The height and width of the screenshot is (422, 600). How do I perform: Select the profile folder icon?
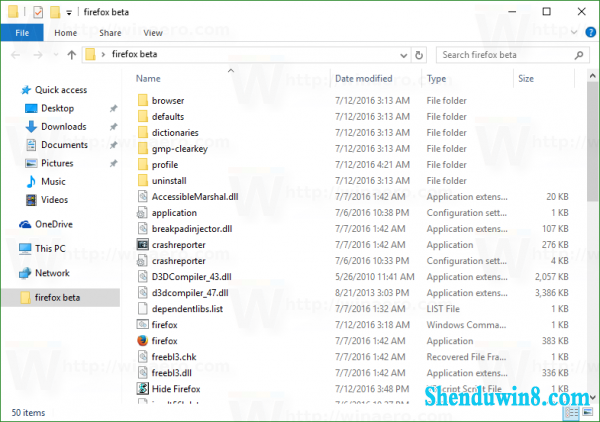pyautogui.click(x=142, y=165)
